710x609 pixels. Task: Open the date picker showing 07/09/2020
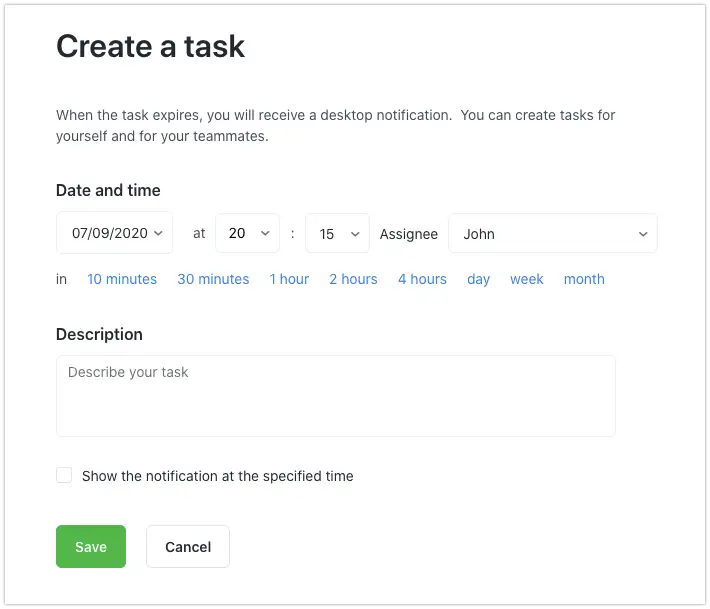tap(114, 233)
